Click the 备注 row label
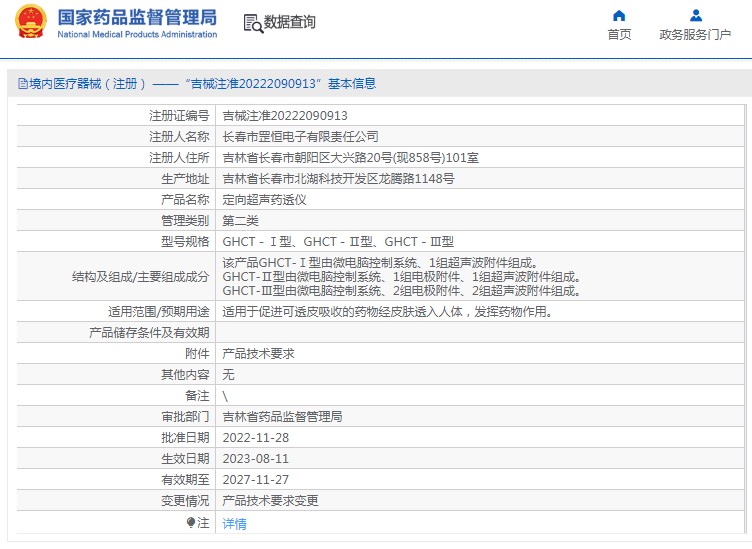 [x=197, y=396]
